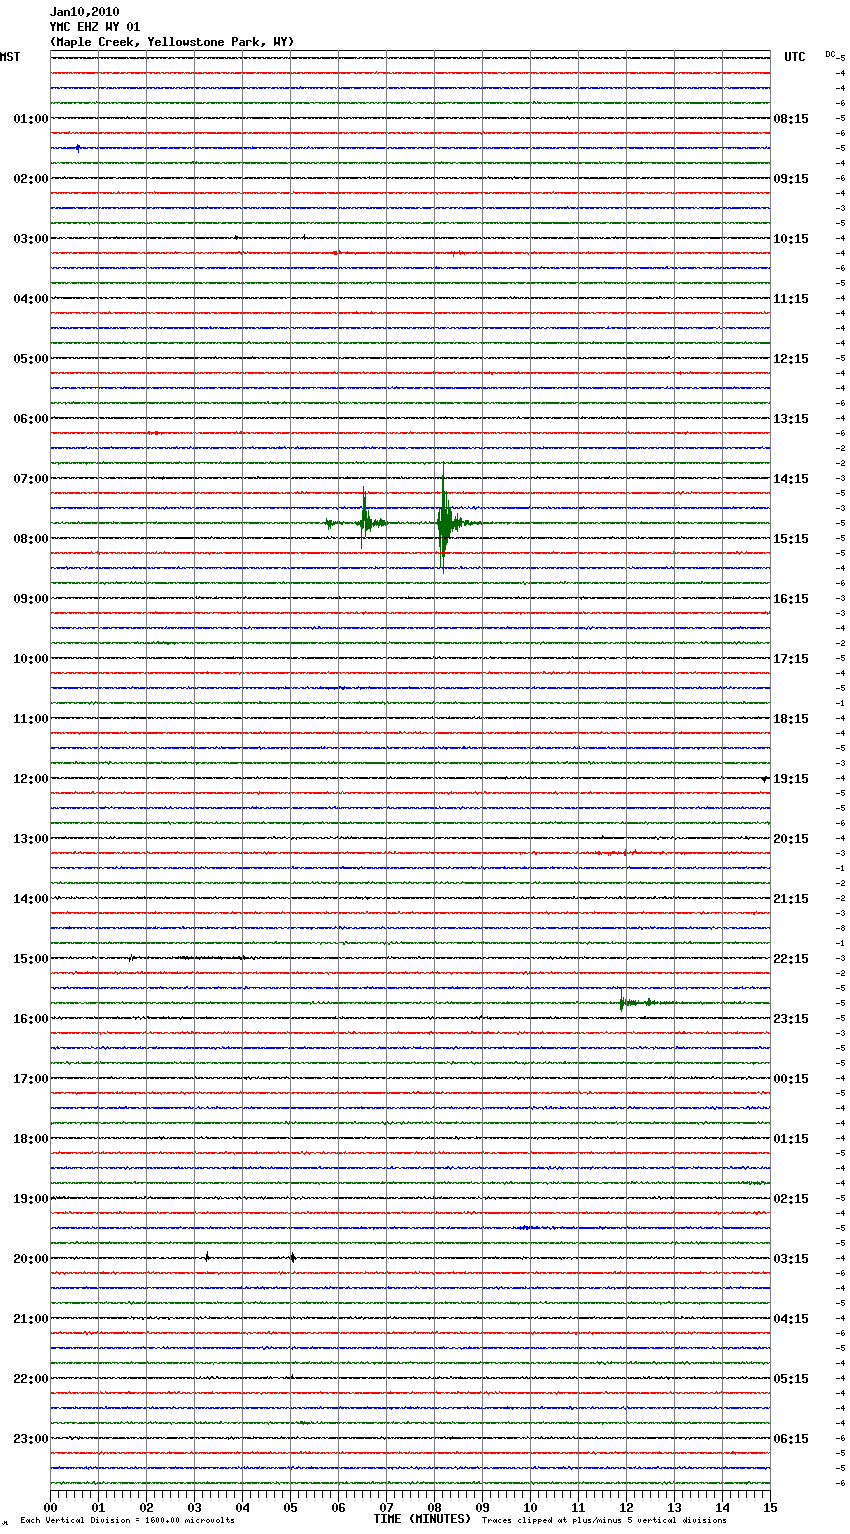
Task: Click the black spike near minute 5 on 20:00 trace
Action: (292, 1257)
